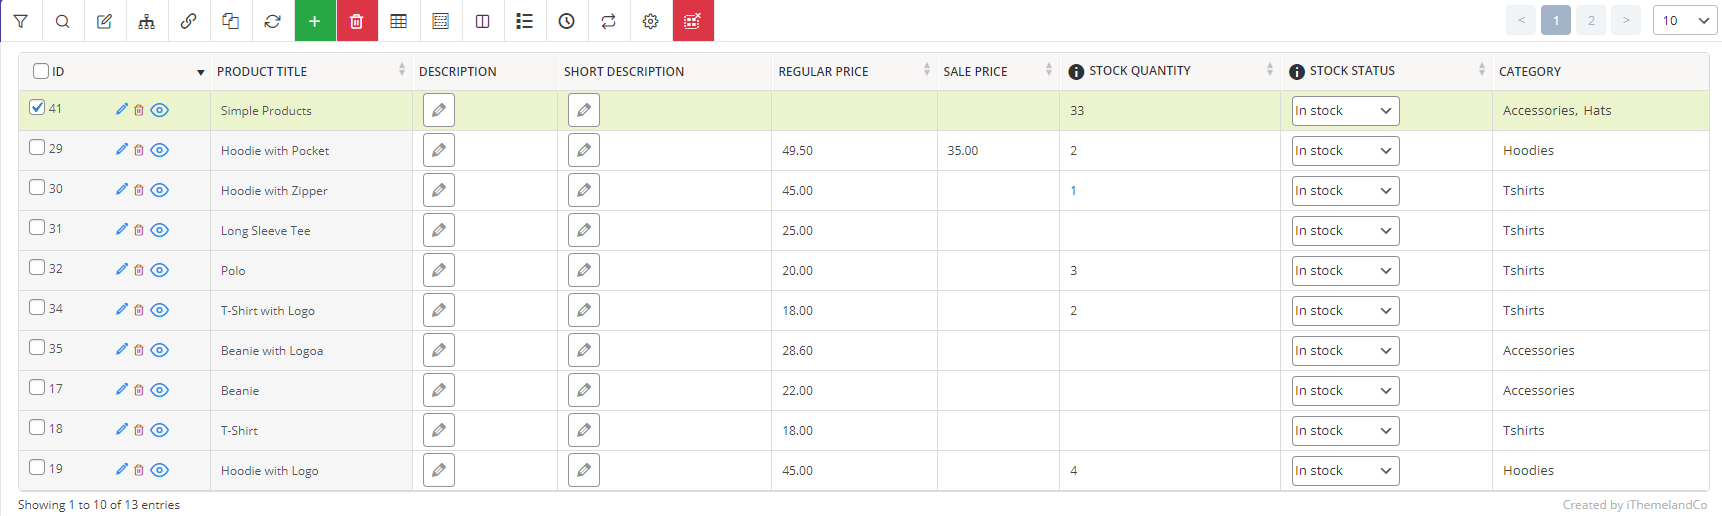Image resolution: width=1722 pixels, height=516 pixels.
Task: Click the green add product button
Action: pos(315,21)
